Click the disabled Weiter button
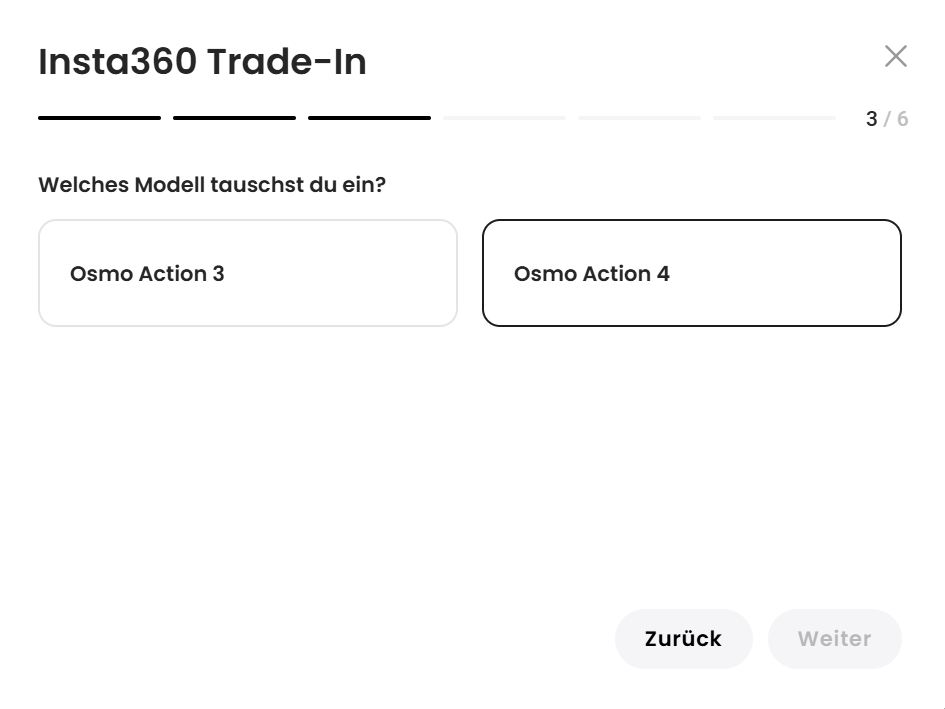The height and width of the screenshot is (709, 945). (x=834, y=639)
